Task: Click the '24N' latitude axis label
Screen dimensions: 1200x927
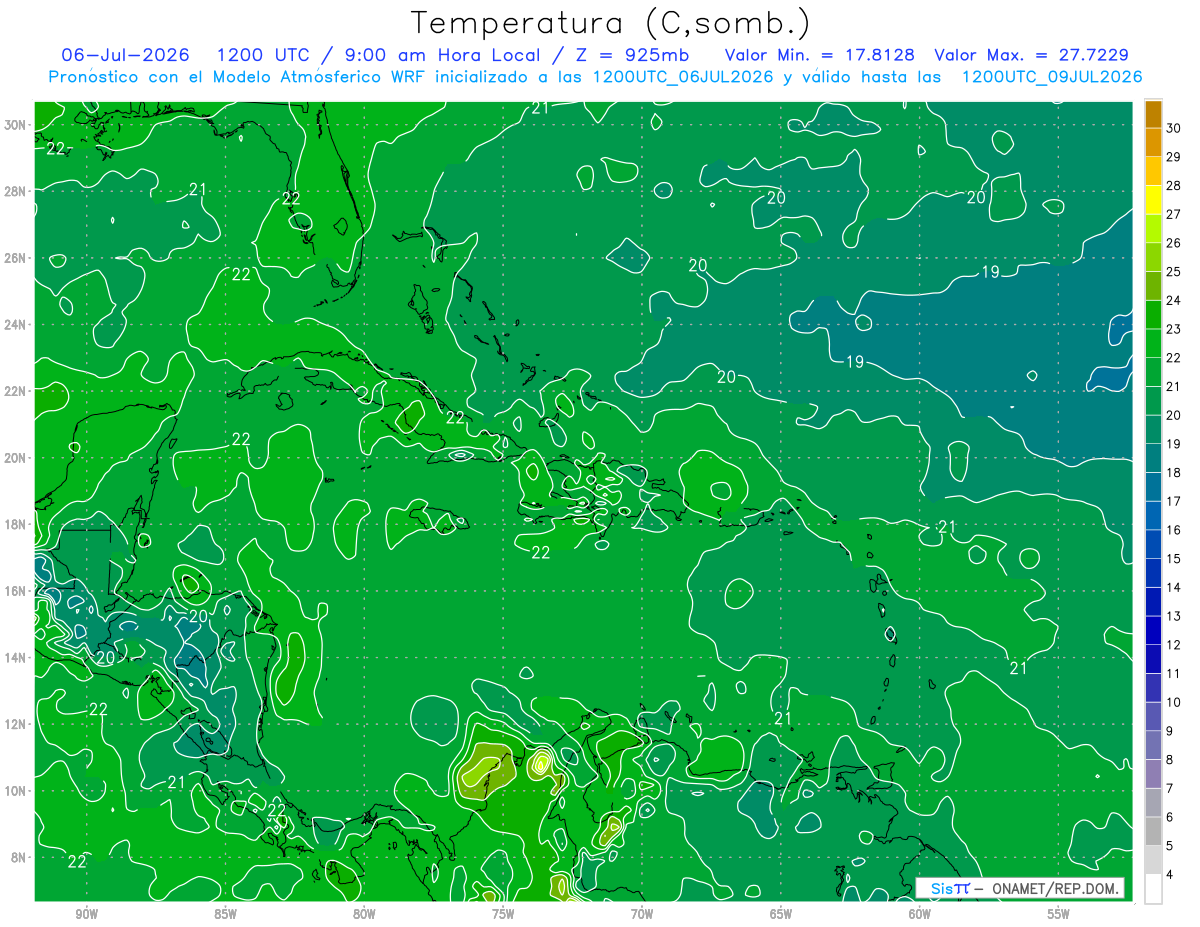Action: coord(17,324)
